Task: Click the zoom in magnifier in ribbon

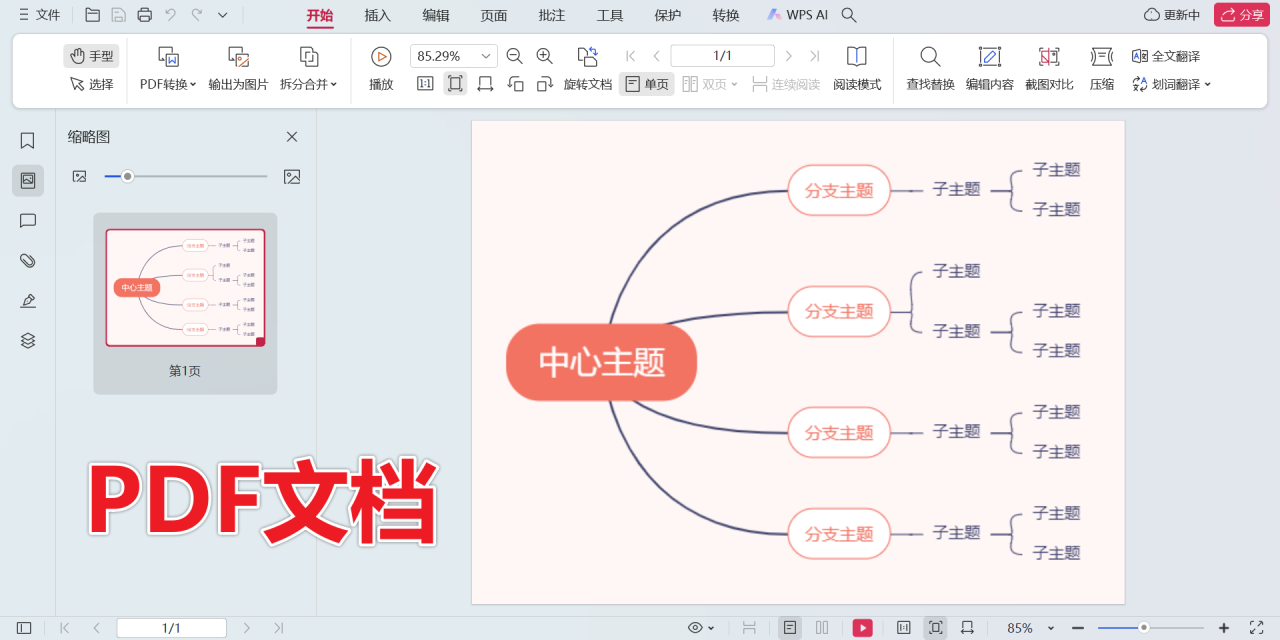Action: tap(545, 56)
